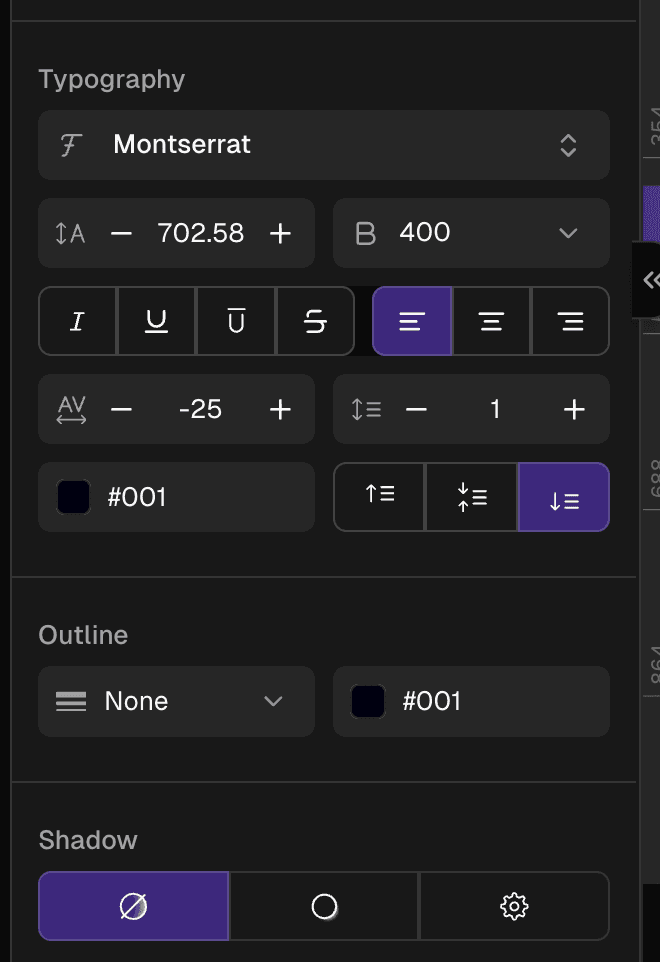
Task: Open the text color swatch #001
Action: coord(74,497)
